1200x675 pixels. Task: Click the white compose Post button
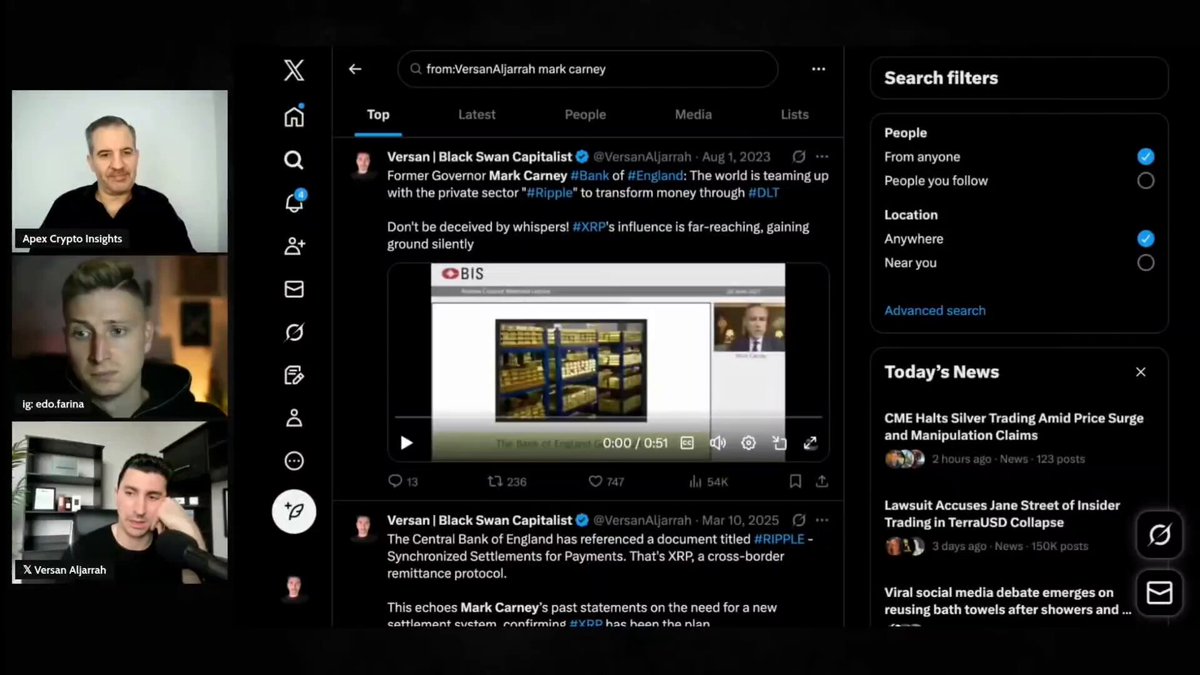(x=294, y=511)
